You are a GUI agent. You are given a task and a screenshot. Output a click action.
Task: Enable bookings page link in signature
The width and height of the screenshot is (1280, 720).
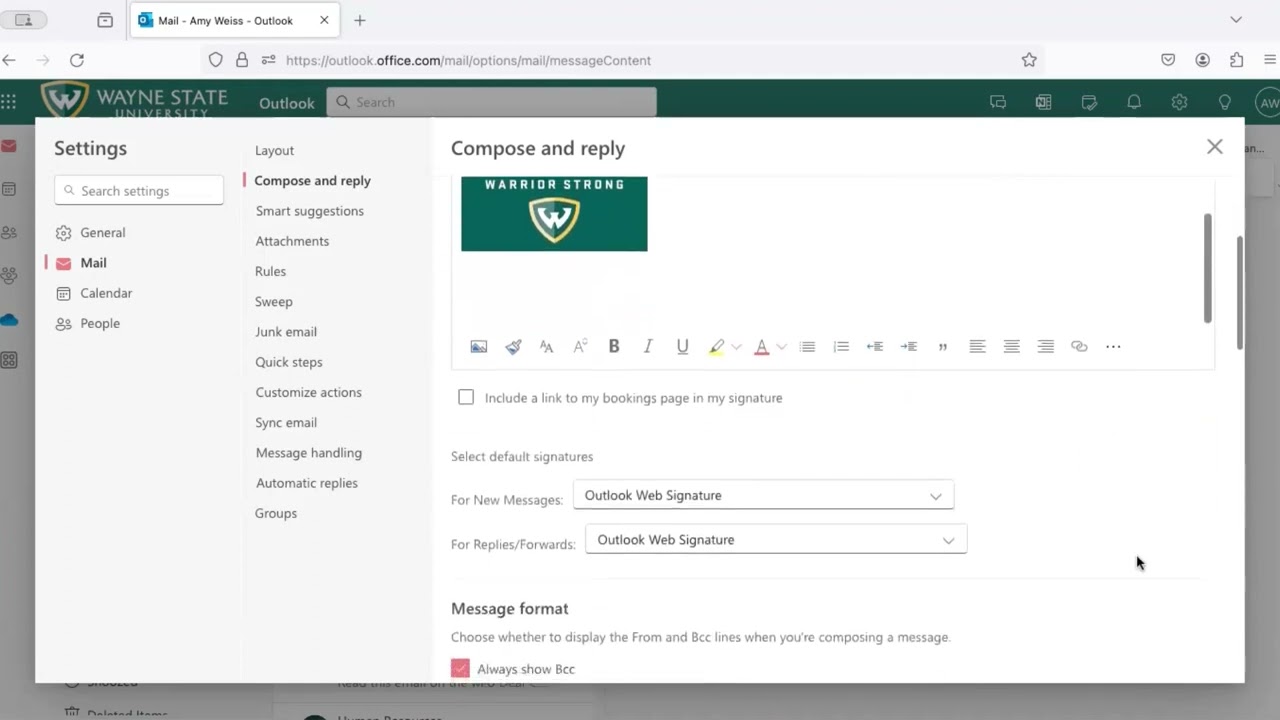pyautogui.click(x=466, y=397)
